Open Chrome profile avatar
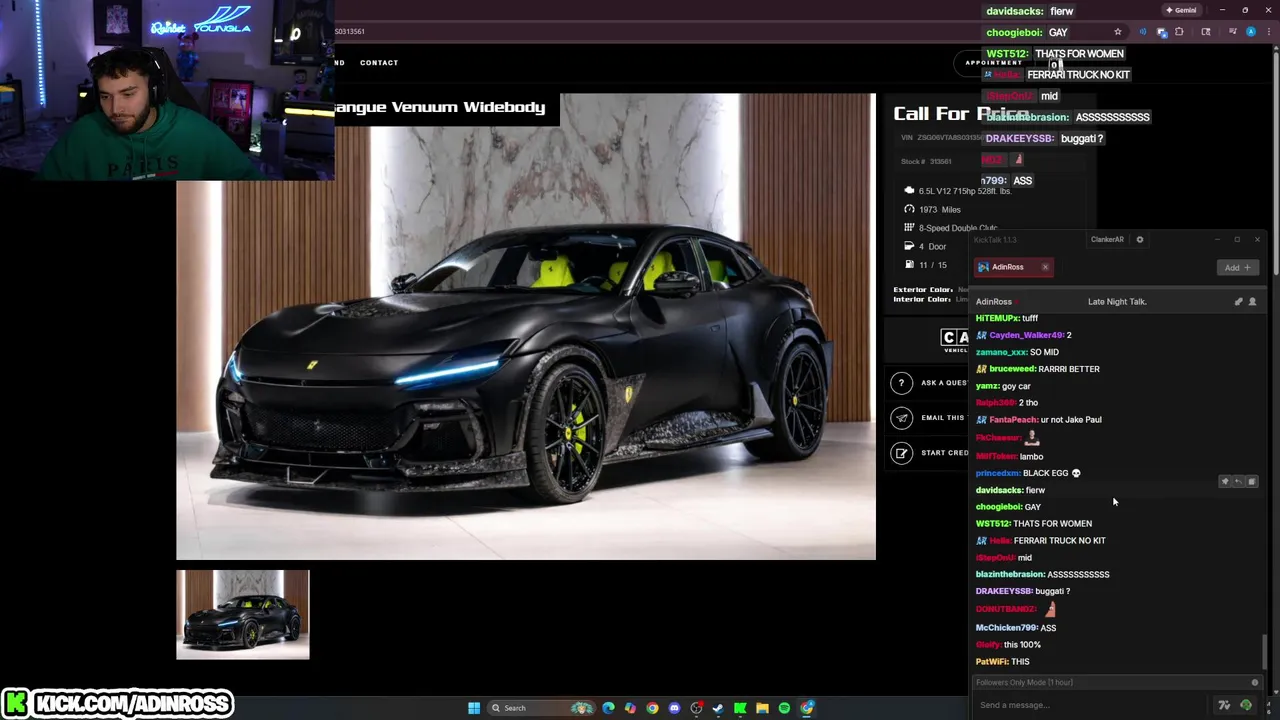 (1250, 32)
